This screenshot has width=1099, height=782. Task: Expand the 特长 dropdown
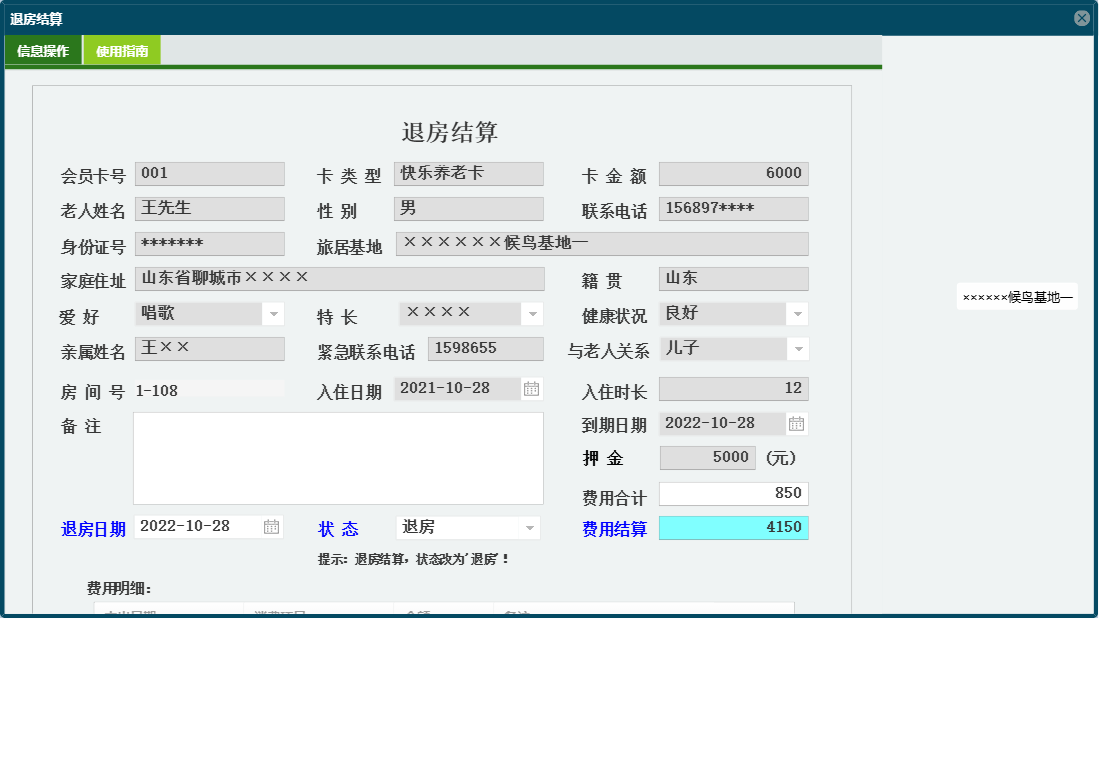(531, 313)
